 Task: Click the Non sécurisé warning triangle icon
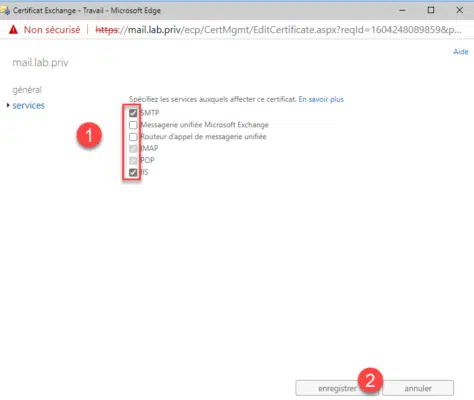(13, 30)
